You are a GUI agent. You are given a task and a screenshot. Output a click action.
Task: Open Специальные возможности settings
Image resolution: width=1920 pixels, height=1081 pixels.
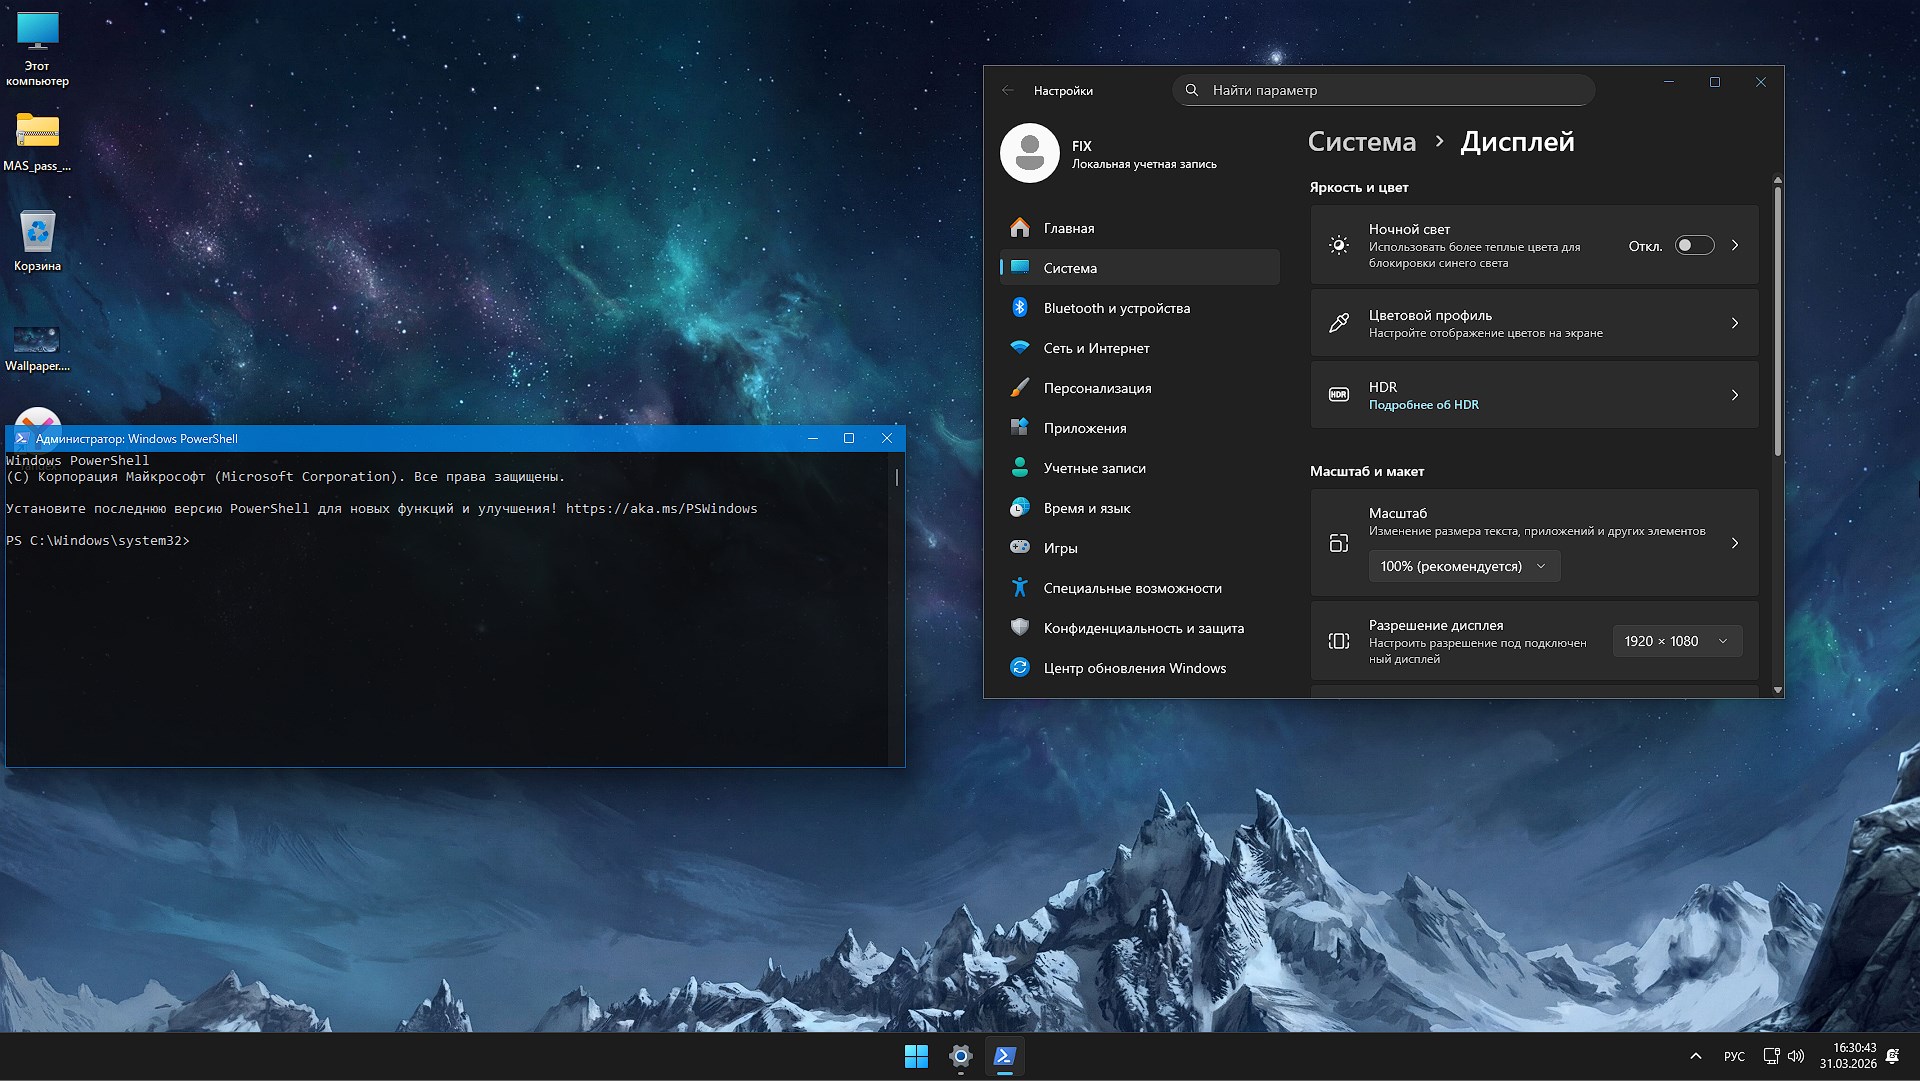pyautogui.click(x=1132, y=588)
